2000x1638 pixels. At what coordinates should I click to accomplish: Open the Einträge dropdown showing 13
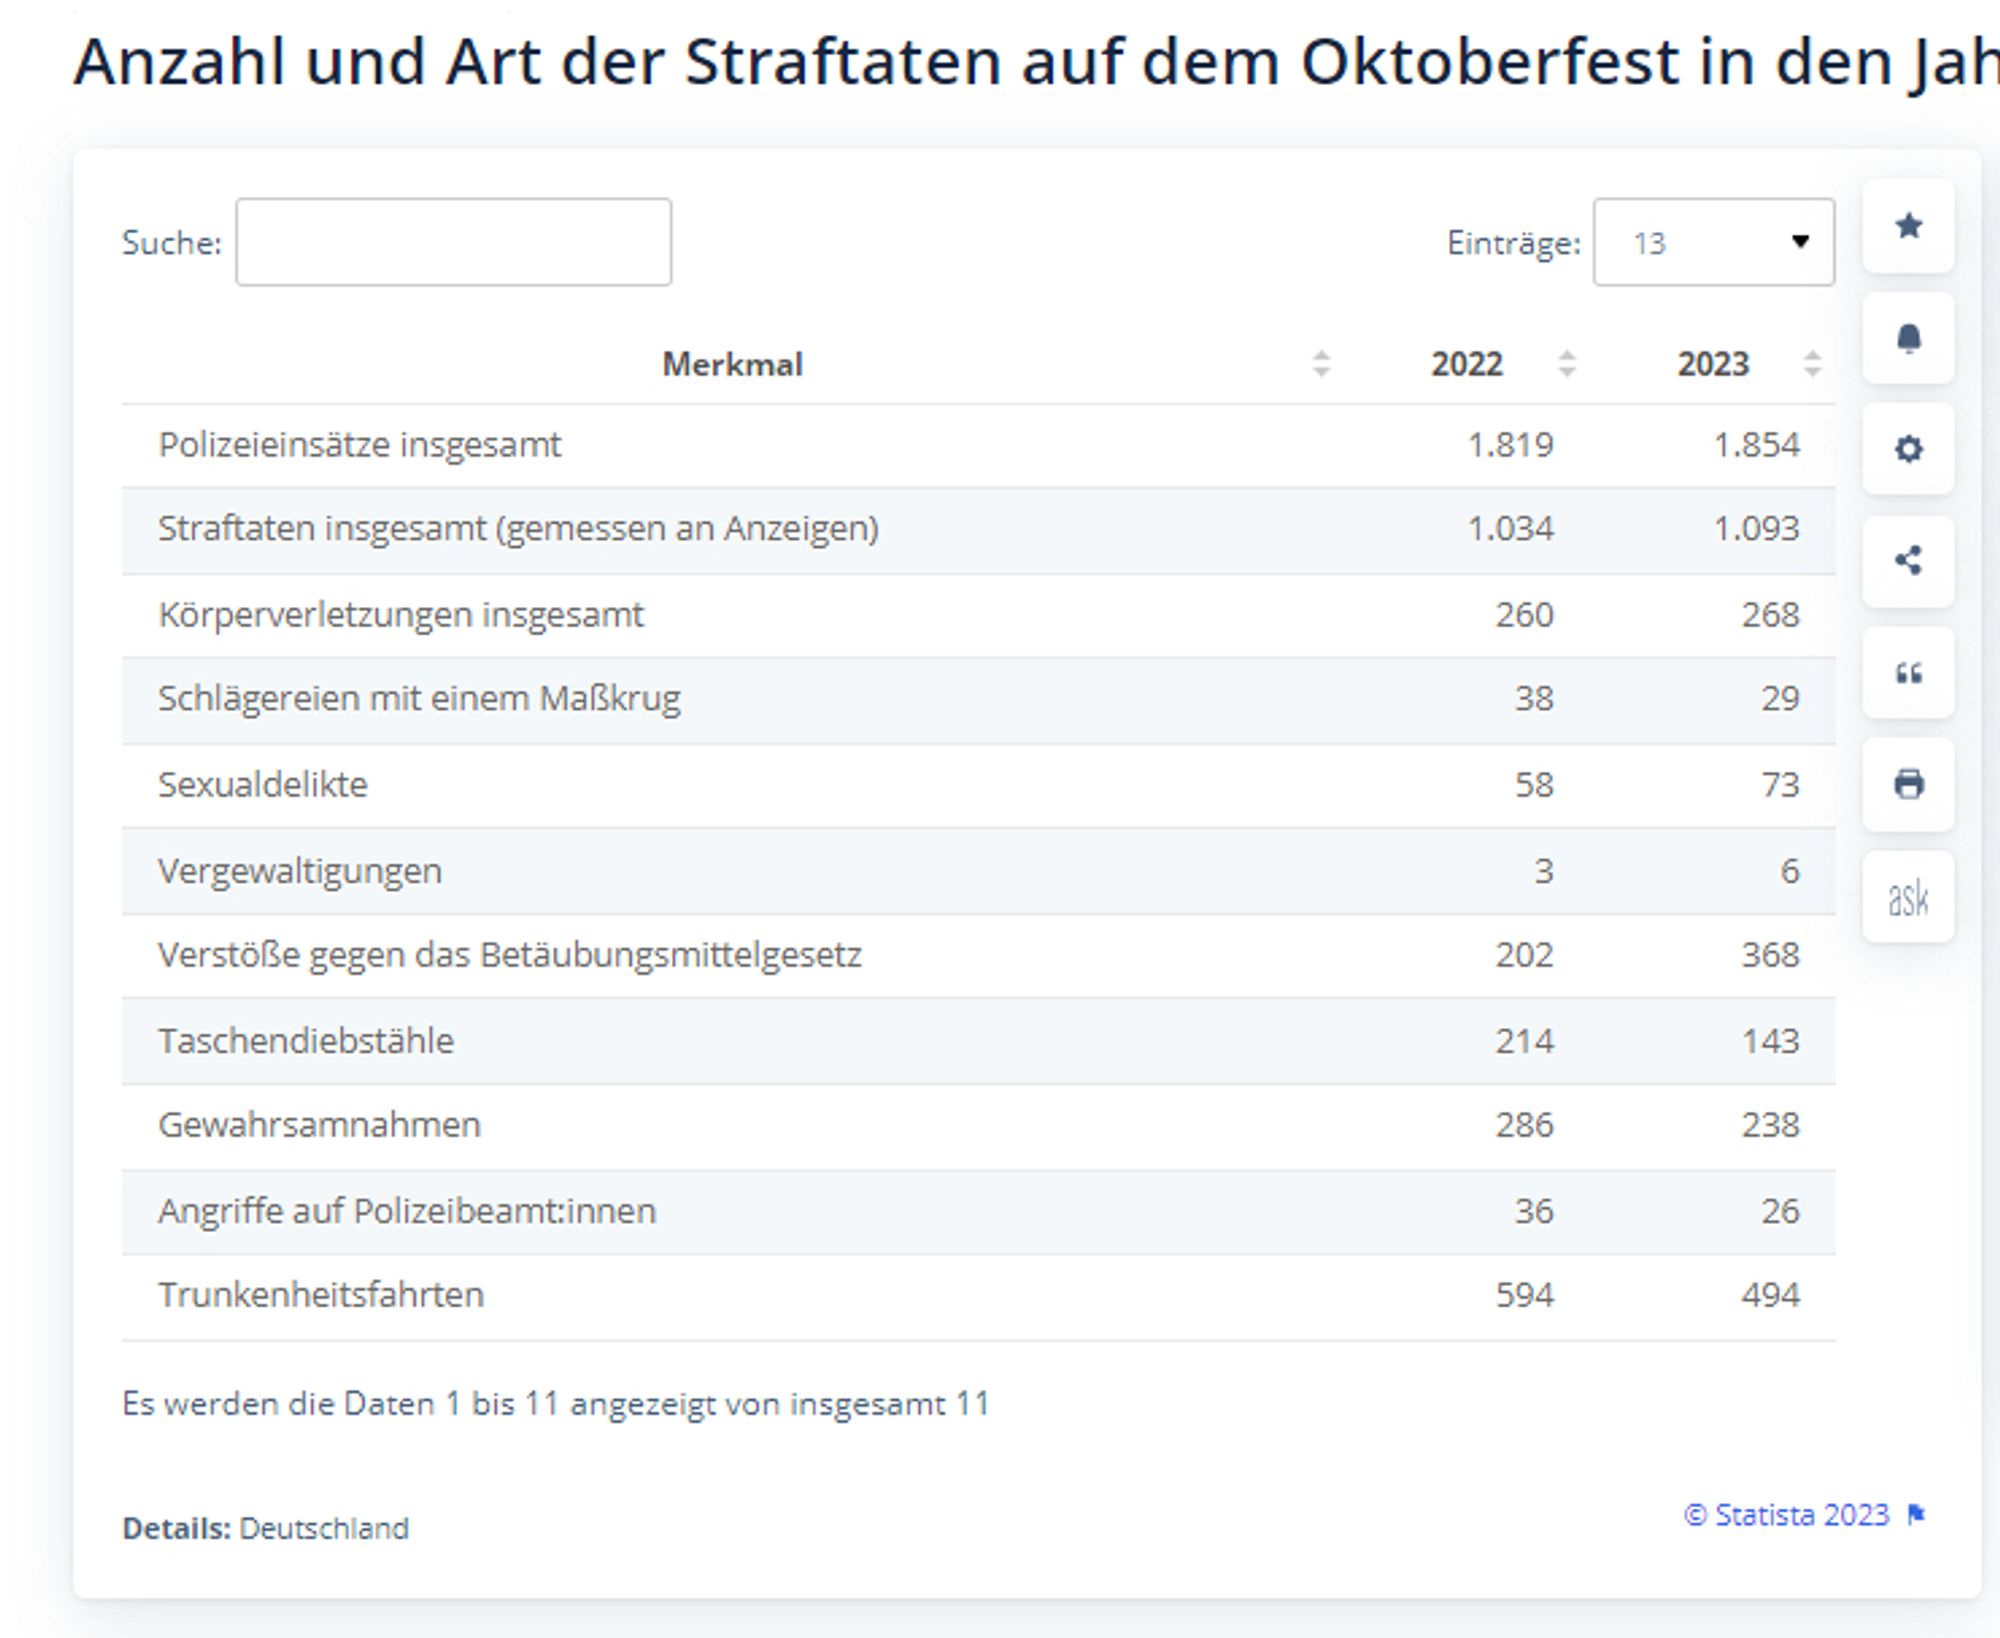pyautogui.click(x=1714, y=242)
